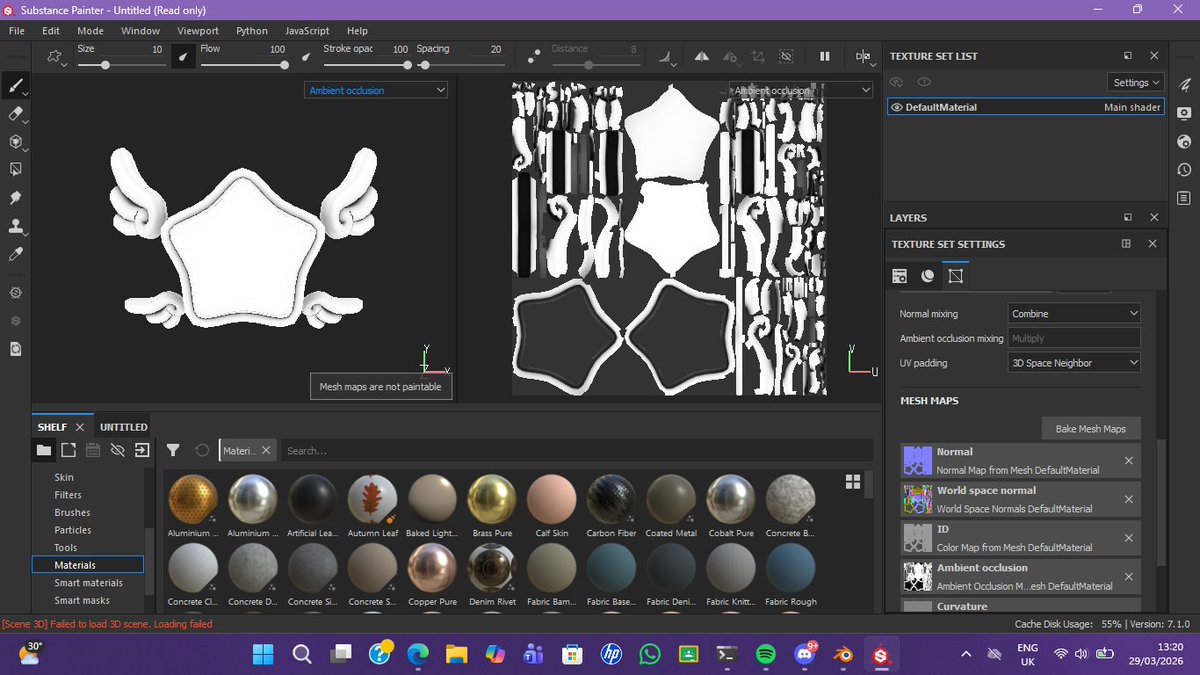Select the Clone stamp tool

15,227
